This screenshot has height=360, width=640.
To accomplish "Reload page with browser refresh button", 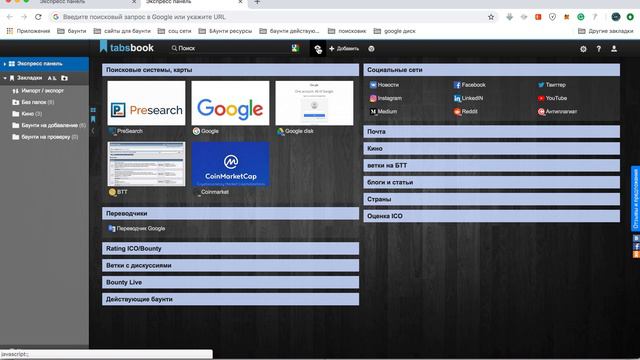I will click(38, 17).
